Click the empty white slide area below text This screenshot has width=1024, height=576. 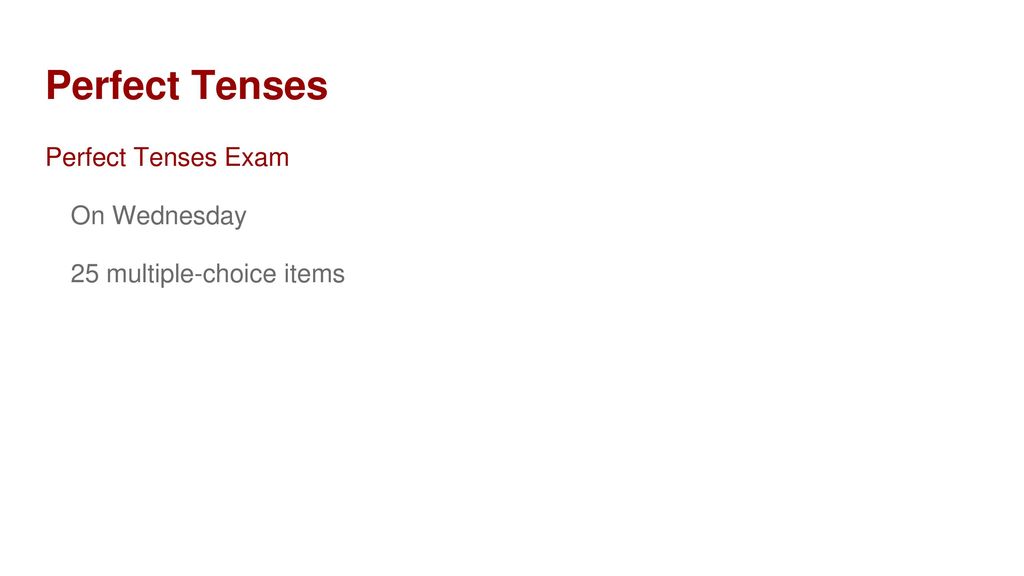tap(512, 431)
